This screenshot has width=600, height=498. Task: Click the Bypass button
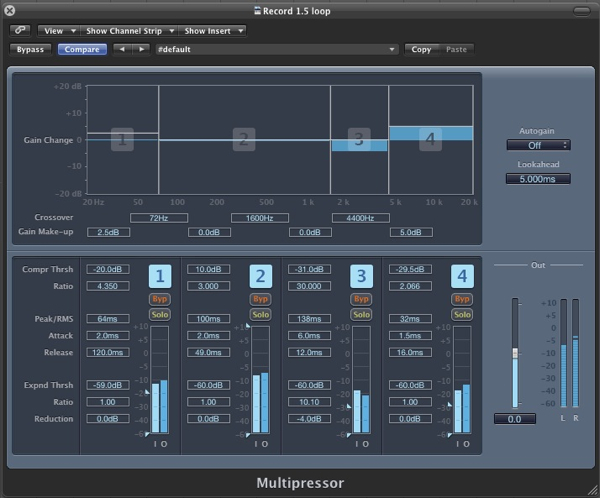[x=30, y=49]
